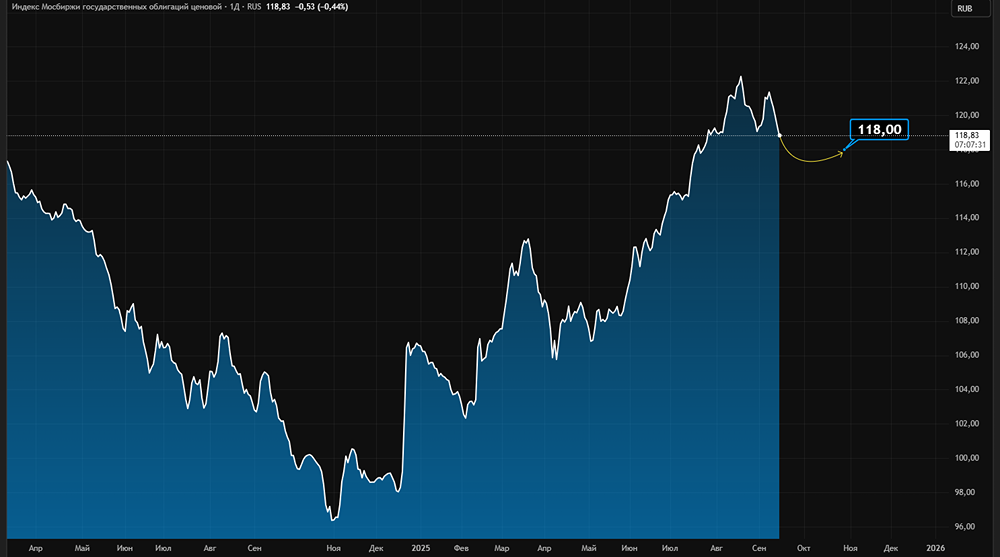Click the Мар month label on time axis
The width and height of the screenshot is (1000, 557).
502,548
